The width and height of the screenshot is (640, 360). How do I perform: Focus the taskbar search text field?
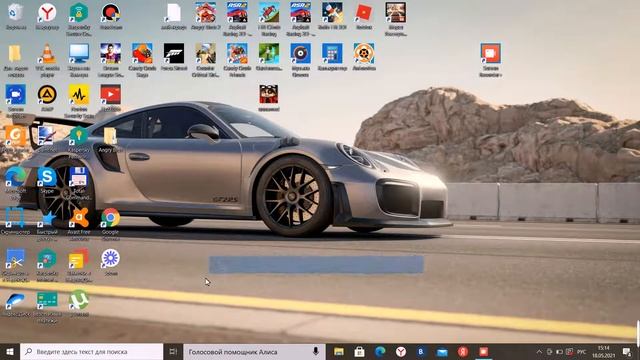point(91,351)
